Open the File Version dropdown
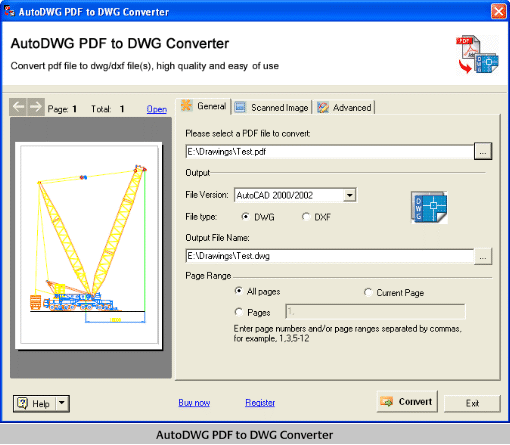The height and width of the screenshot is (445, 510). click(x=349, y=195)
